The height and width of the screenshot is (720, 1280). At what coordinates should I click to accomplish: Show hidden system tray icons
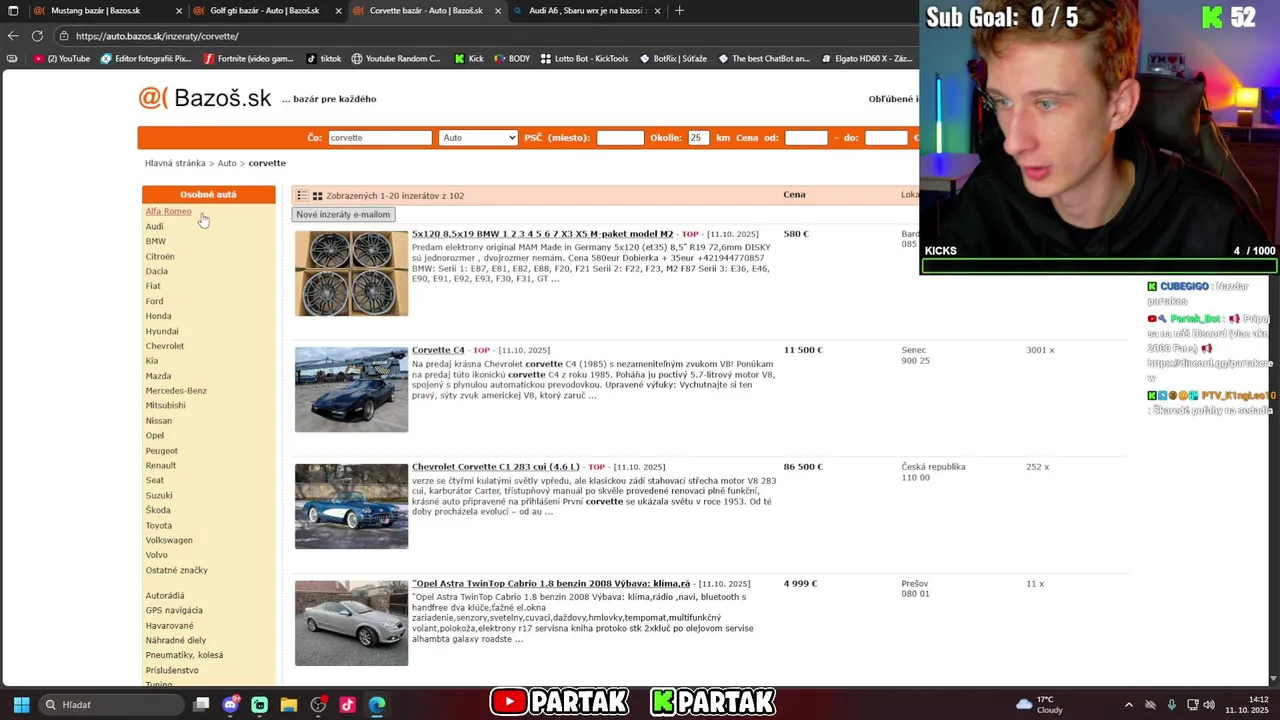[1129, 705]
